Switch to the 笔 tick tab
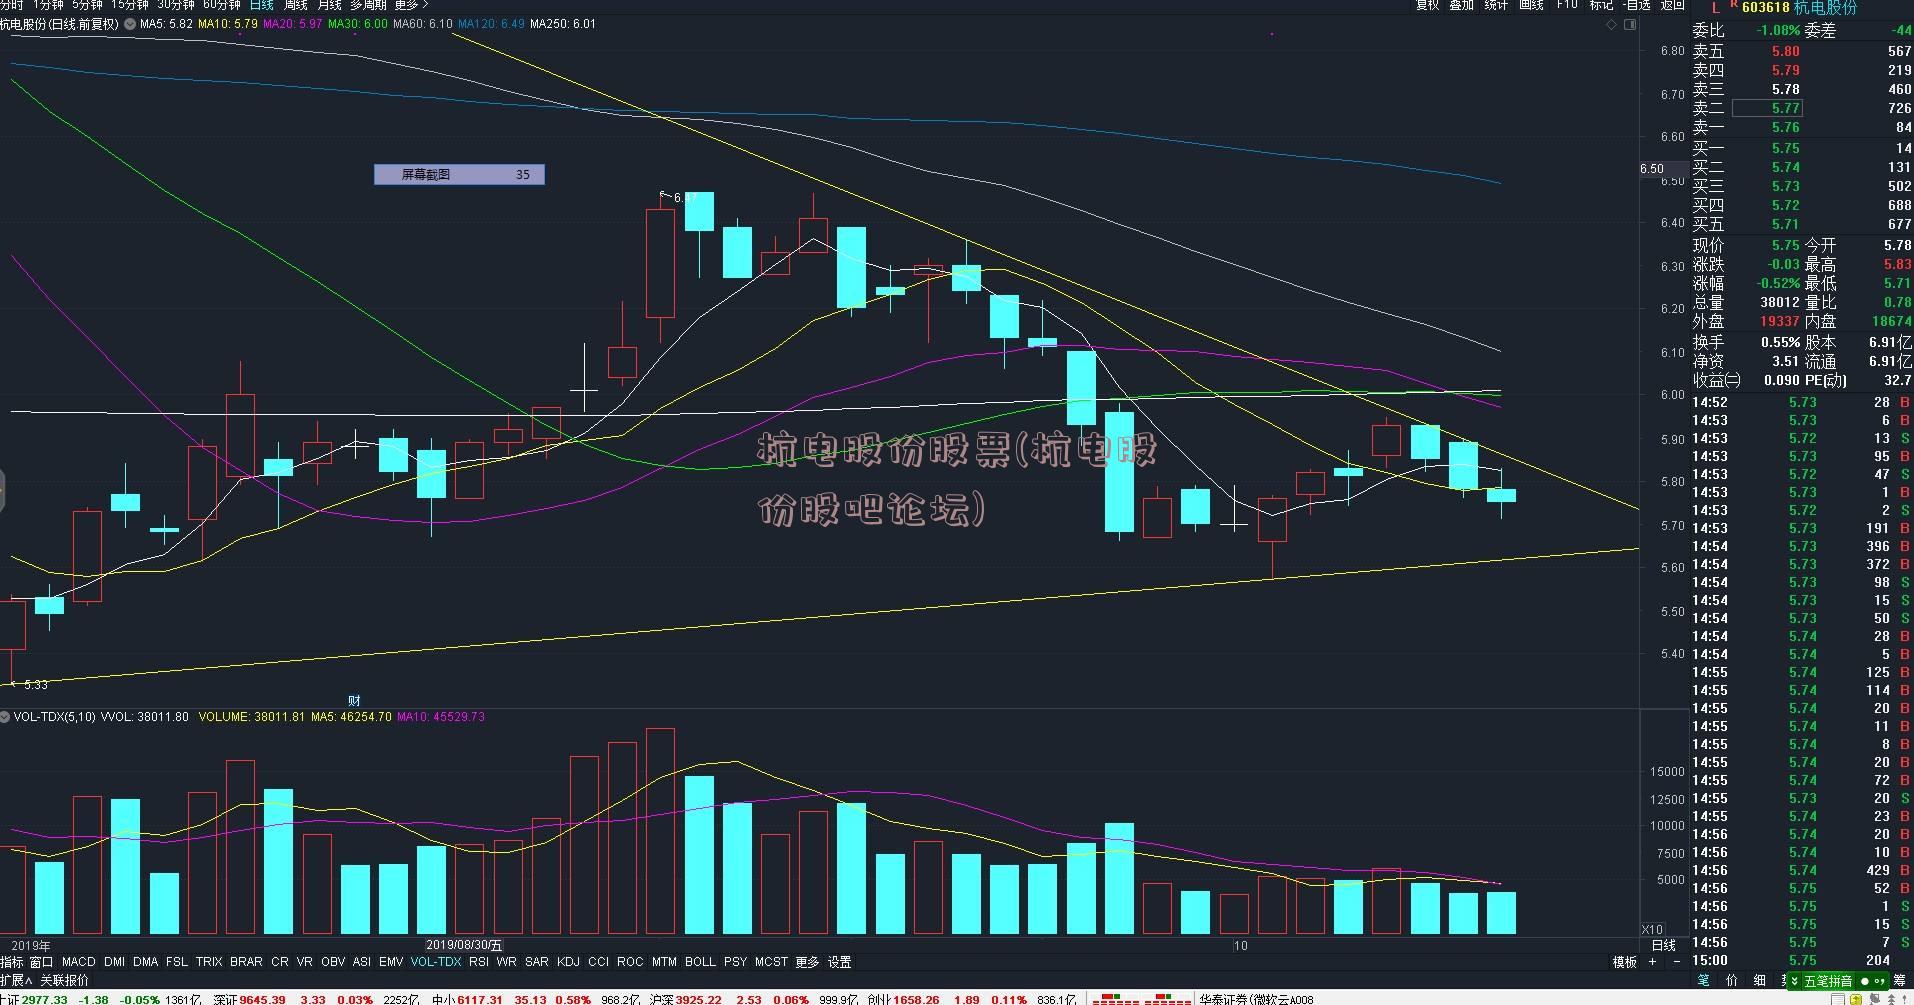This screenshot has width=1914, height=1005. [1704, 980]
